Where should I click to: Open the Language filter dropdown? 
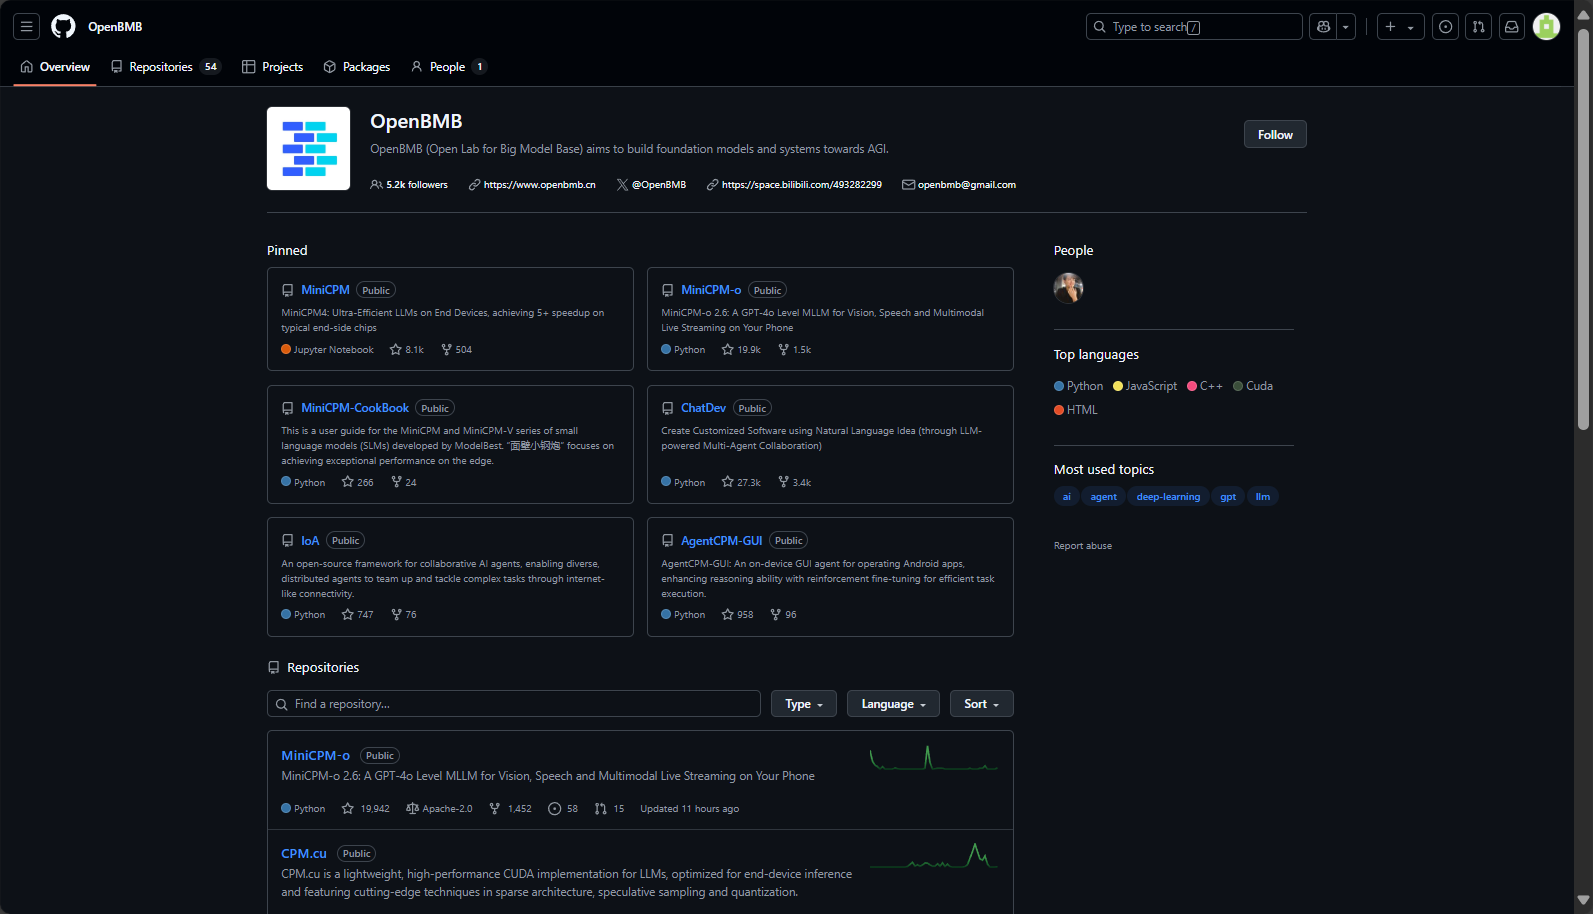(x=893, y=704)
